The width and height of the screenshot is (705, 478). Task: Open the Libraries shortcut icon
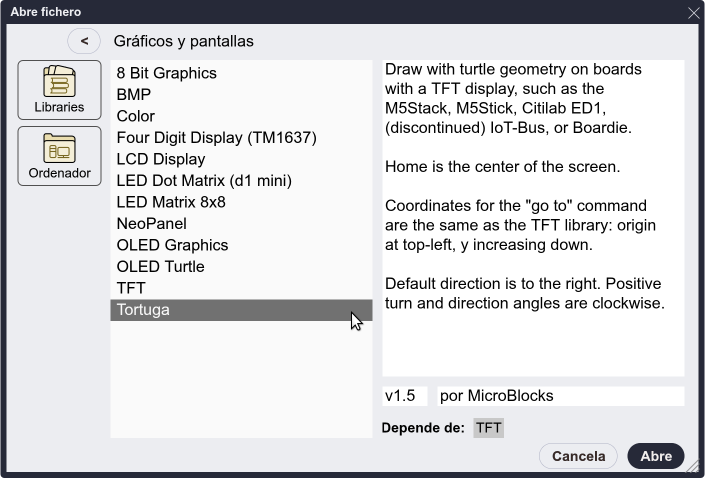[x=59, y=90]
